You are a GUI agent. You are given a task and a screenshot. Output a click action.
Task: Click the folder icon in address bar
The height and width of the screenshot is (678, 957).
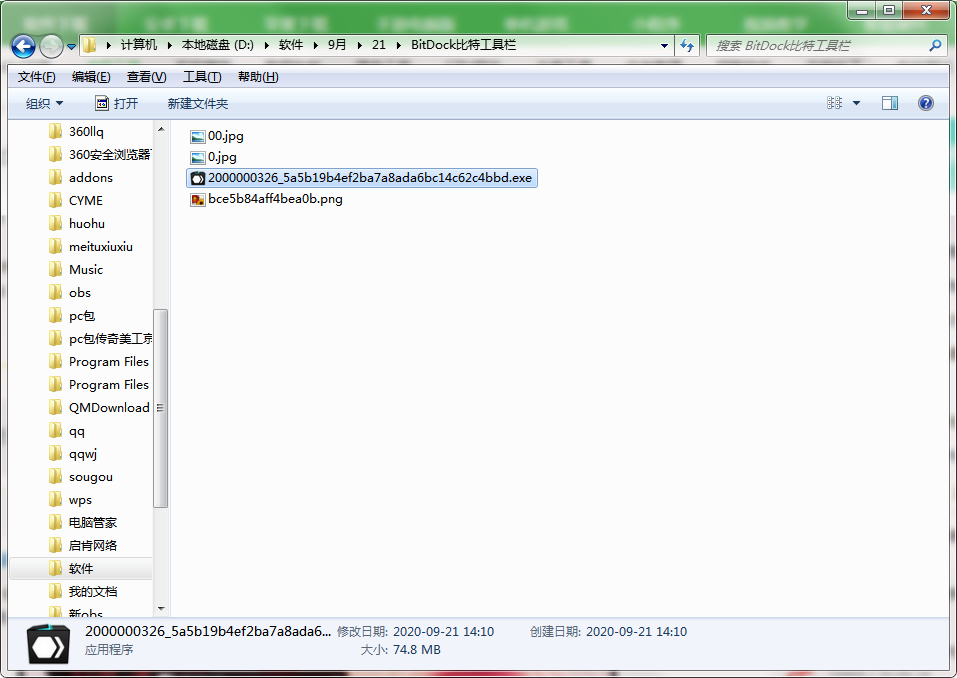90,45
